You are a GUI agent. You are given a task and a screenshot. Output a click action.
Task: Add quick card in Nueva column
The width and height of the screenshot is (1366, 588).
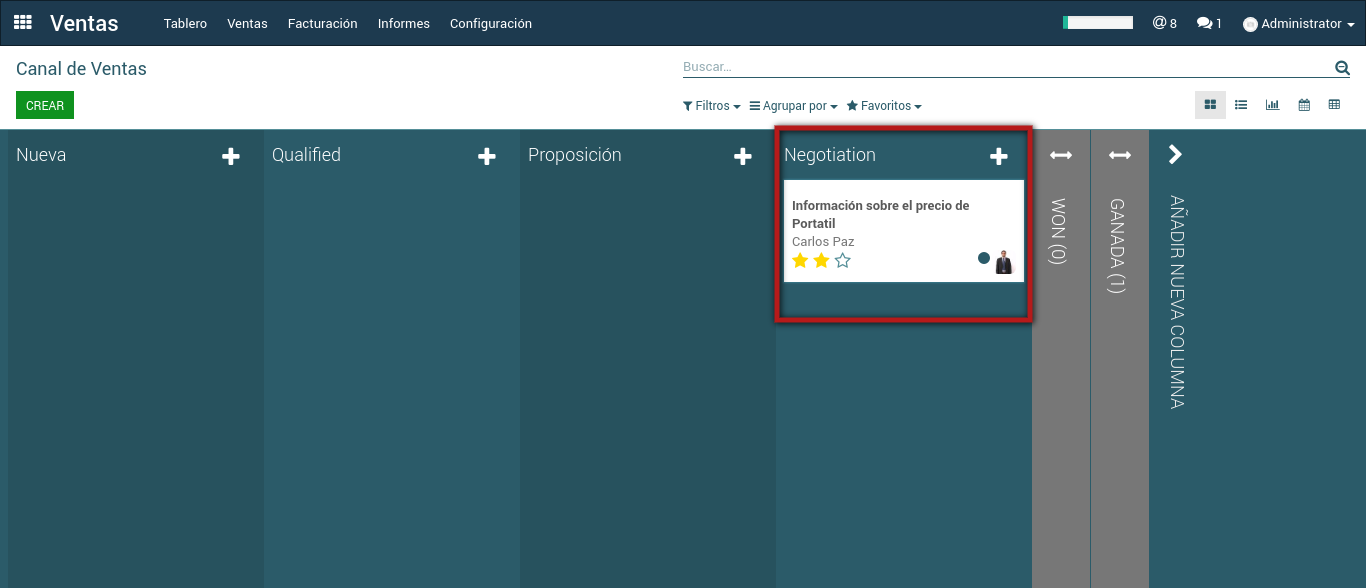point(231,156)
